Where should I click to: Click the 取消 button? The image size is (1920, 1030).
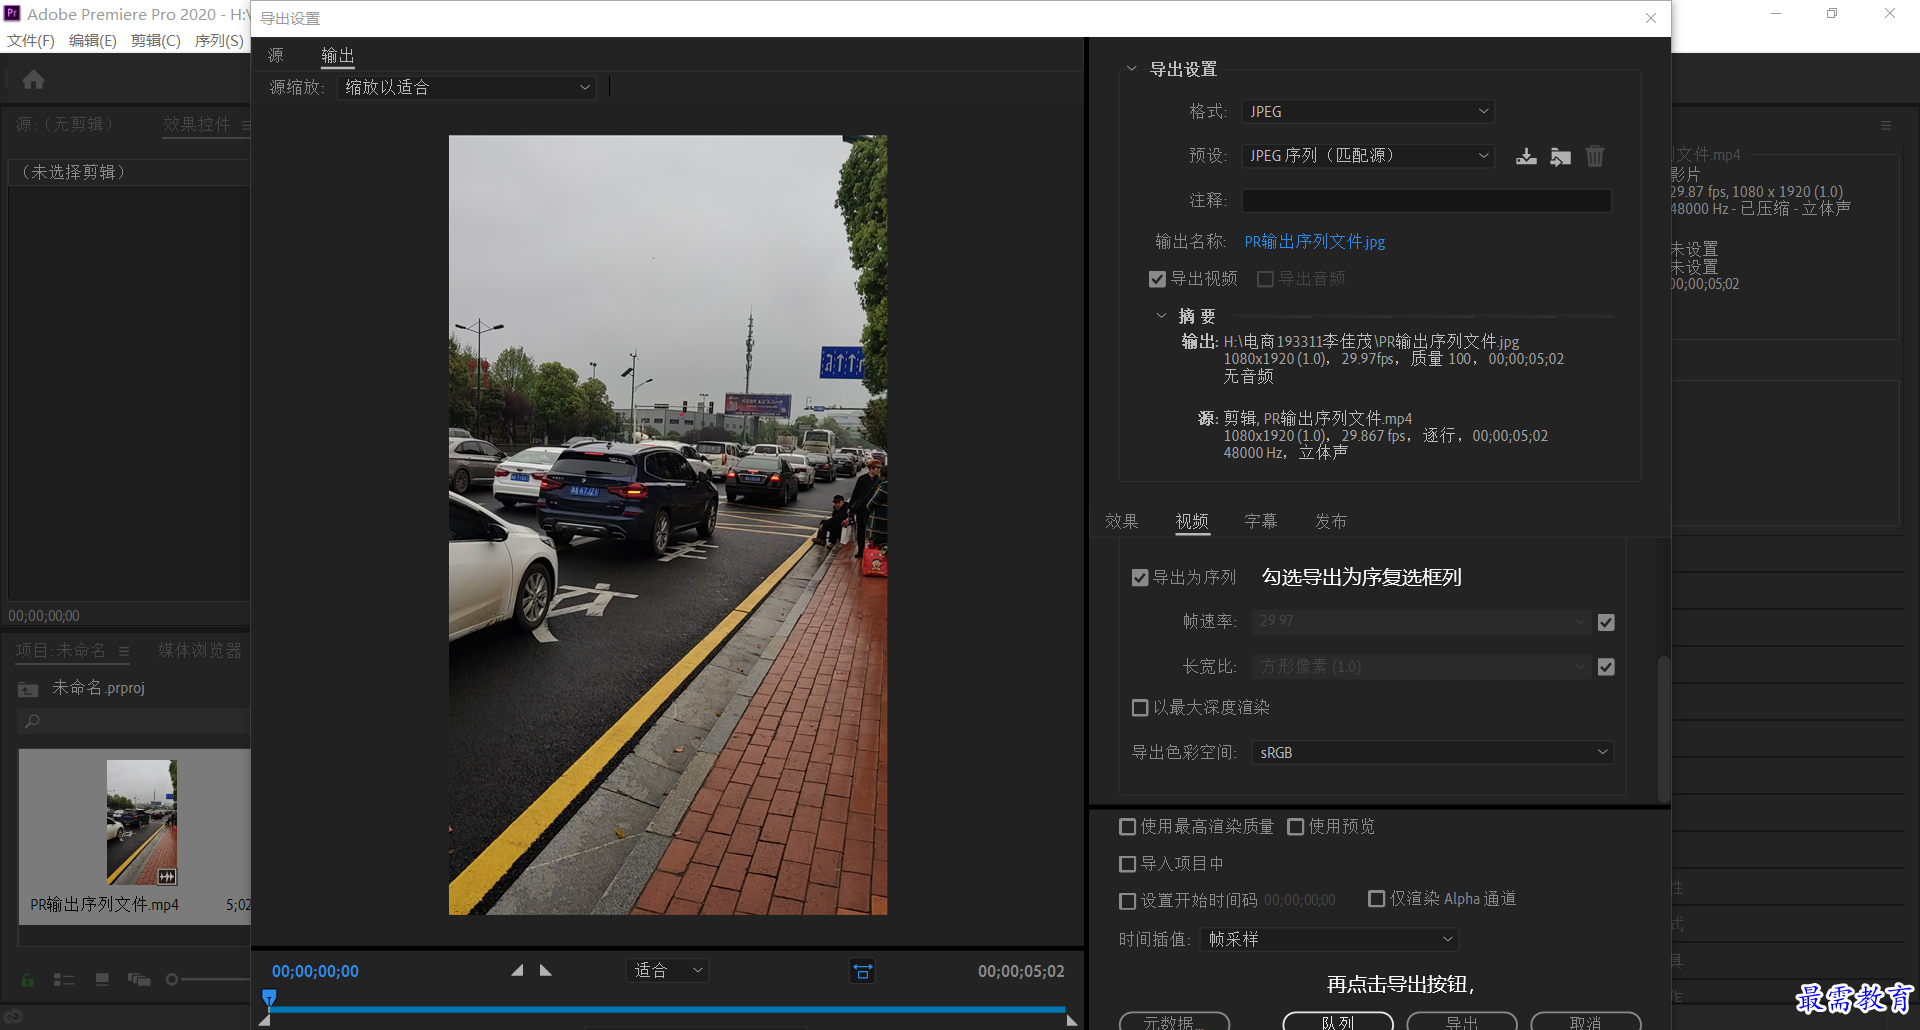pos(1586,1022)
